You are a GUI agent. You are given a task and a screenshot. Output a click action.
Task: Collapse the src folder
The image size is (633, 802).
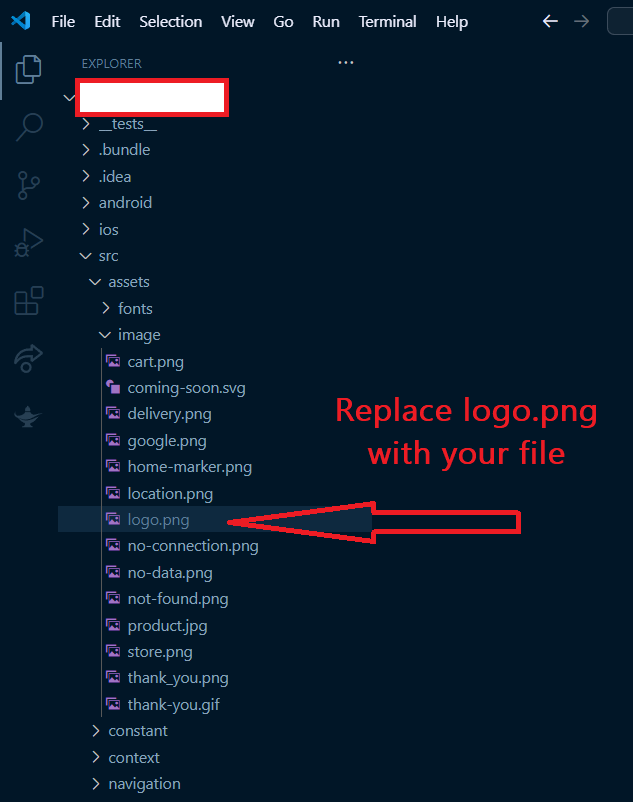(108, 256)
